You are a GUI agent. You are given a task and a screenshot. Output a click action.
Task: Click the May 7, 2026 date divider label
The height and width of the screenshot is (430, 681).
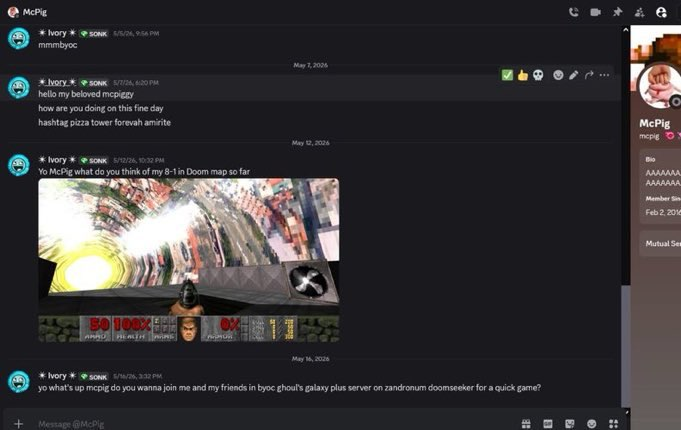tap(311, 65)
